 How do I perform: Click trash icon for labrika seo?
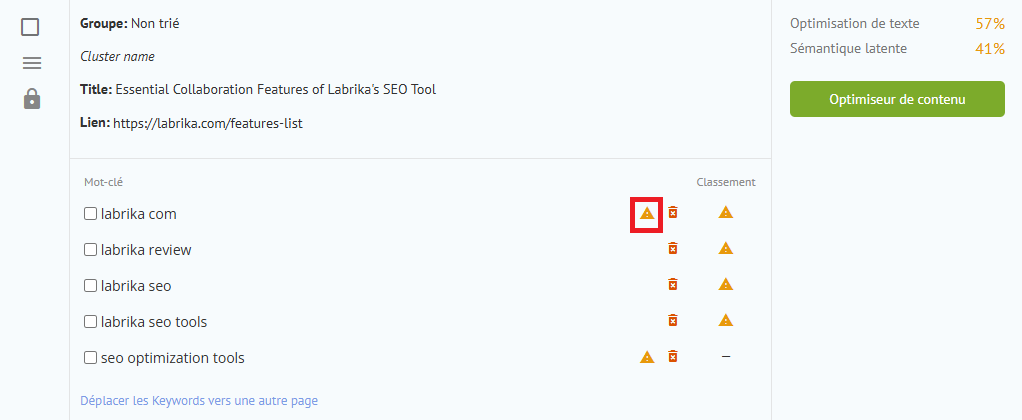[673, 284]
